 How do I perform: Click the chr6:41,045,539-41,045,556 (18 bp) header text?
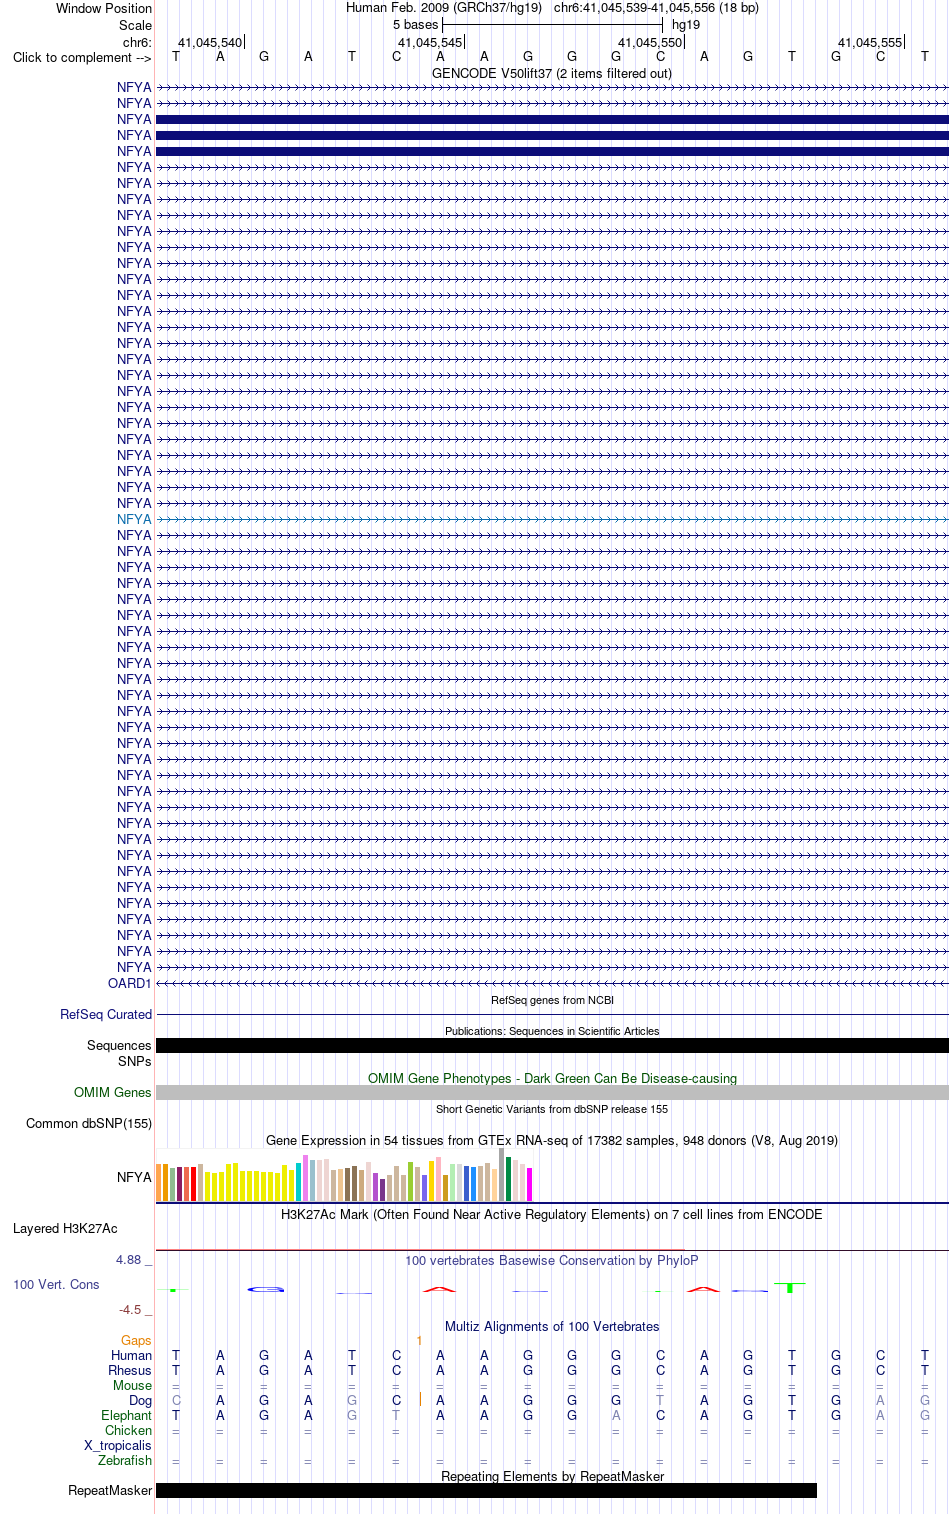click(656, 7)
